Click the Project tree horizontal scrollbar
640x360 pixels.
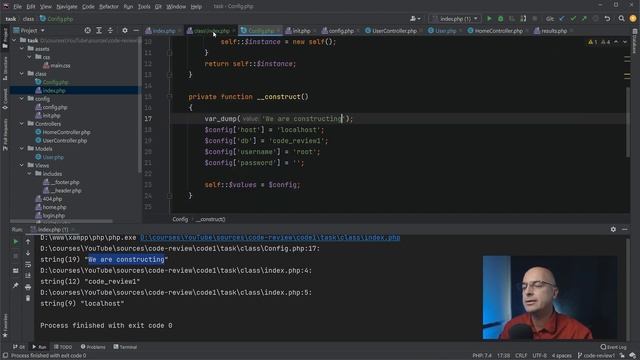coord(61,221)
